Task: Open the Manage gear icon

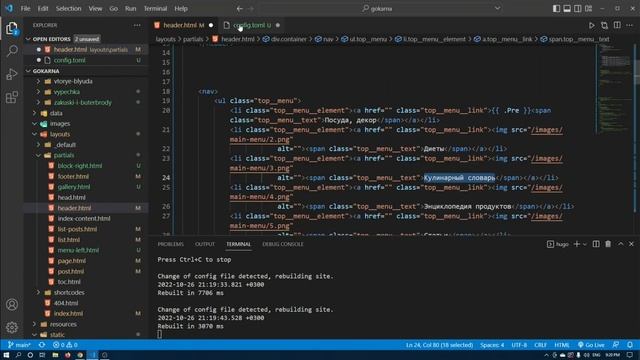Action: pyautogui.click(x=12, y=327)
